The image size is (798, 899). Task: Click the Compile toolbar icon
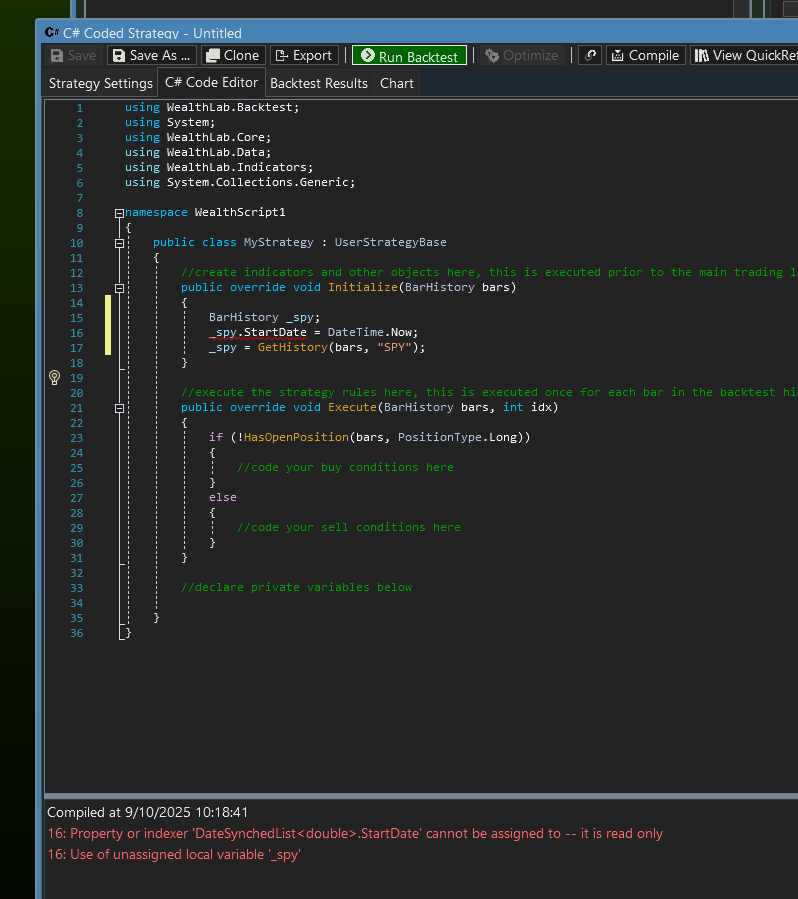tap(617, 56)
